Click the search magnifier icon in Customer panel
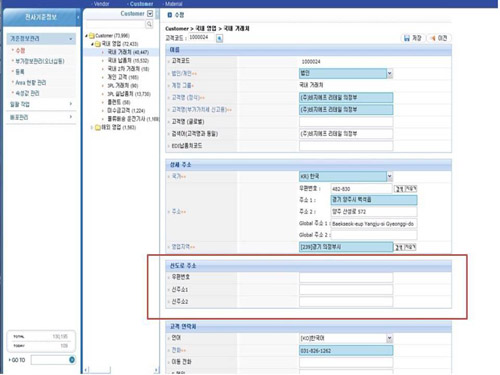The width and height of the screenshot is (500, 375). coord(149,24)
